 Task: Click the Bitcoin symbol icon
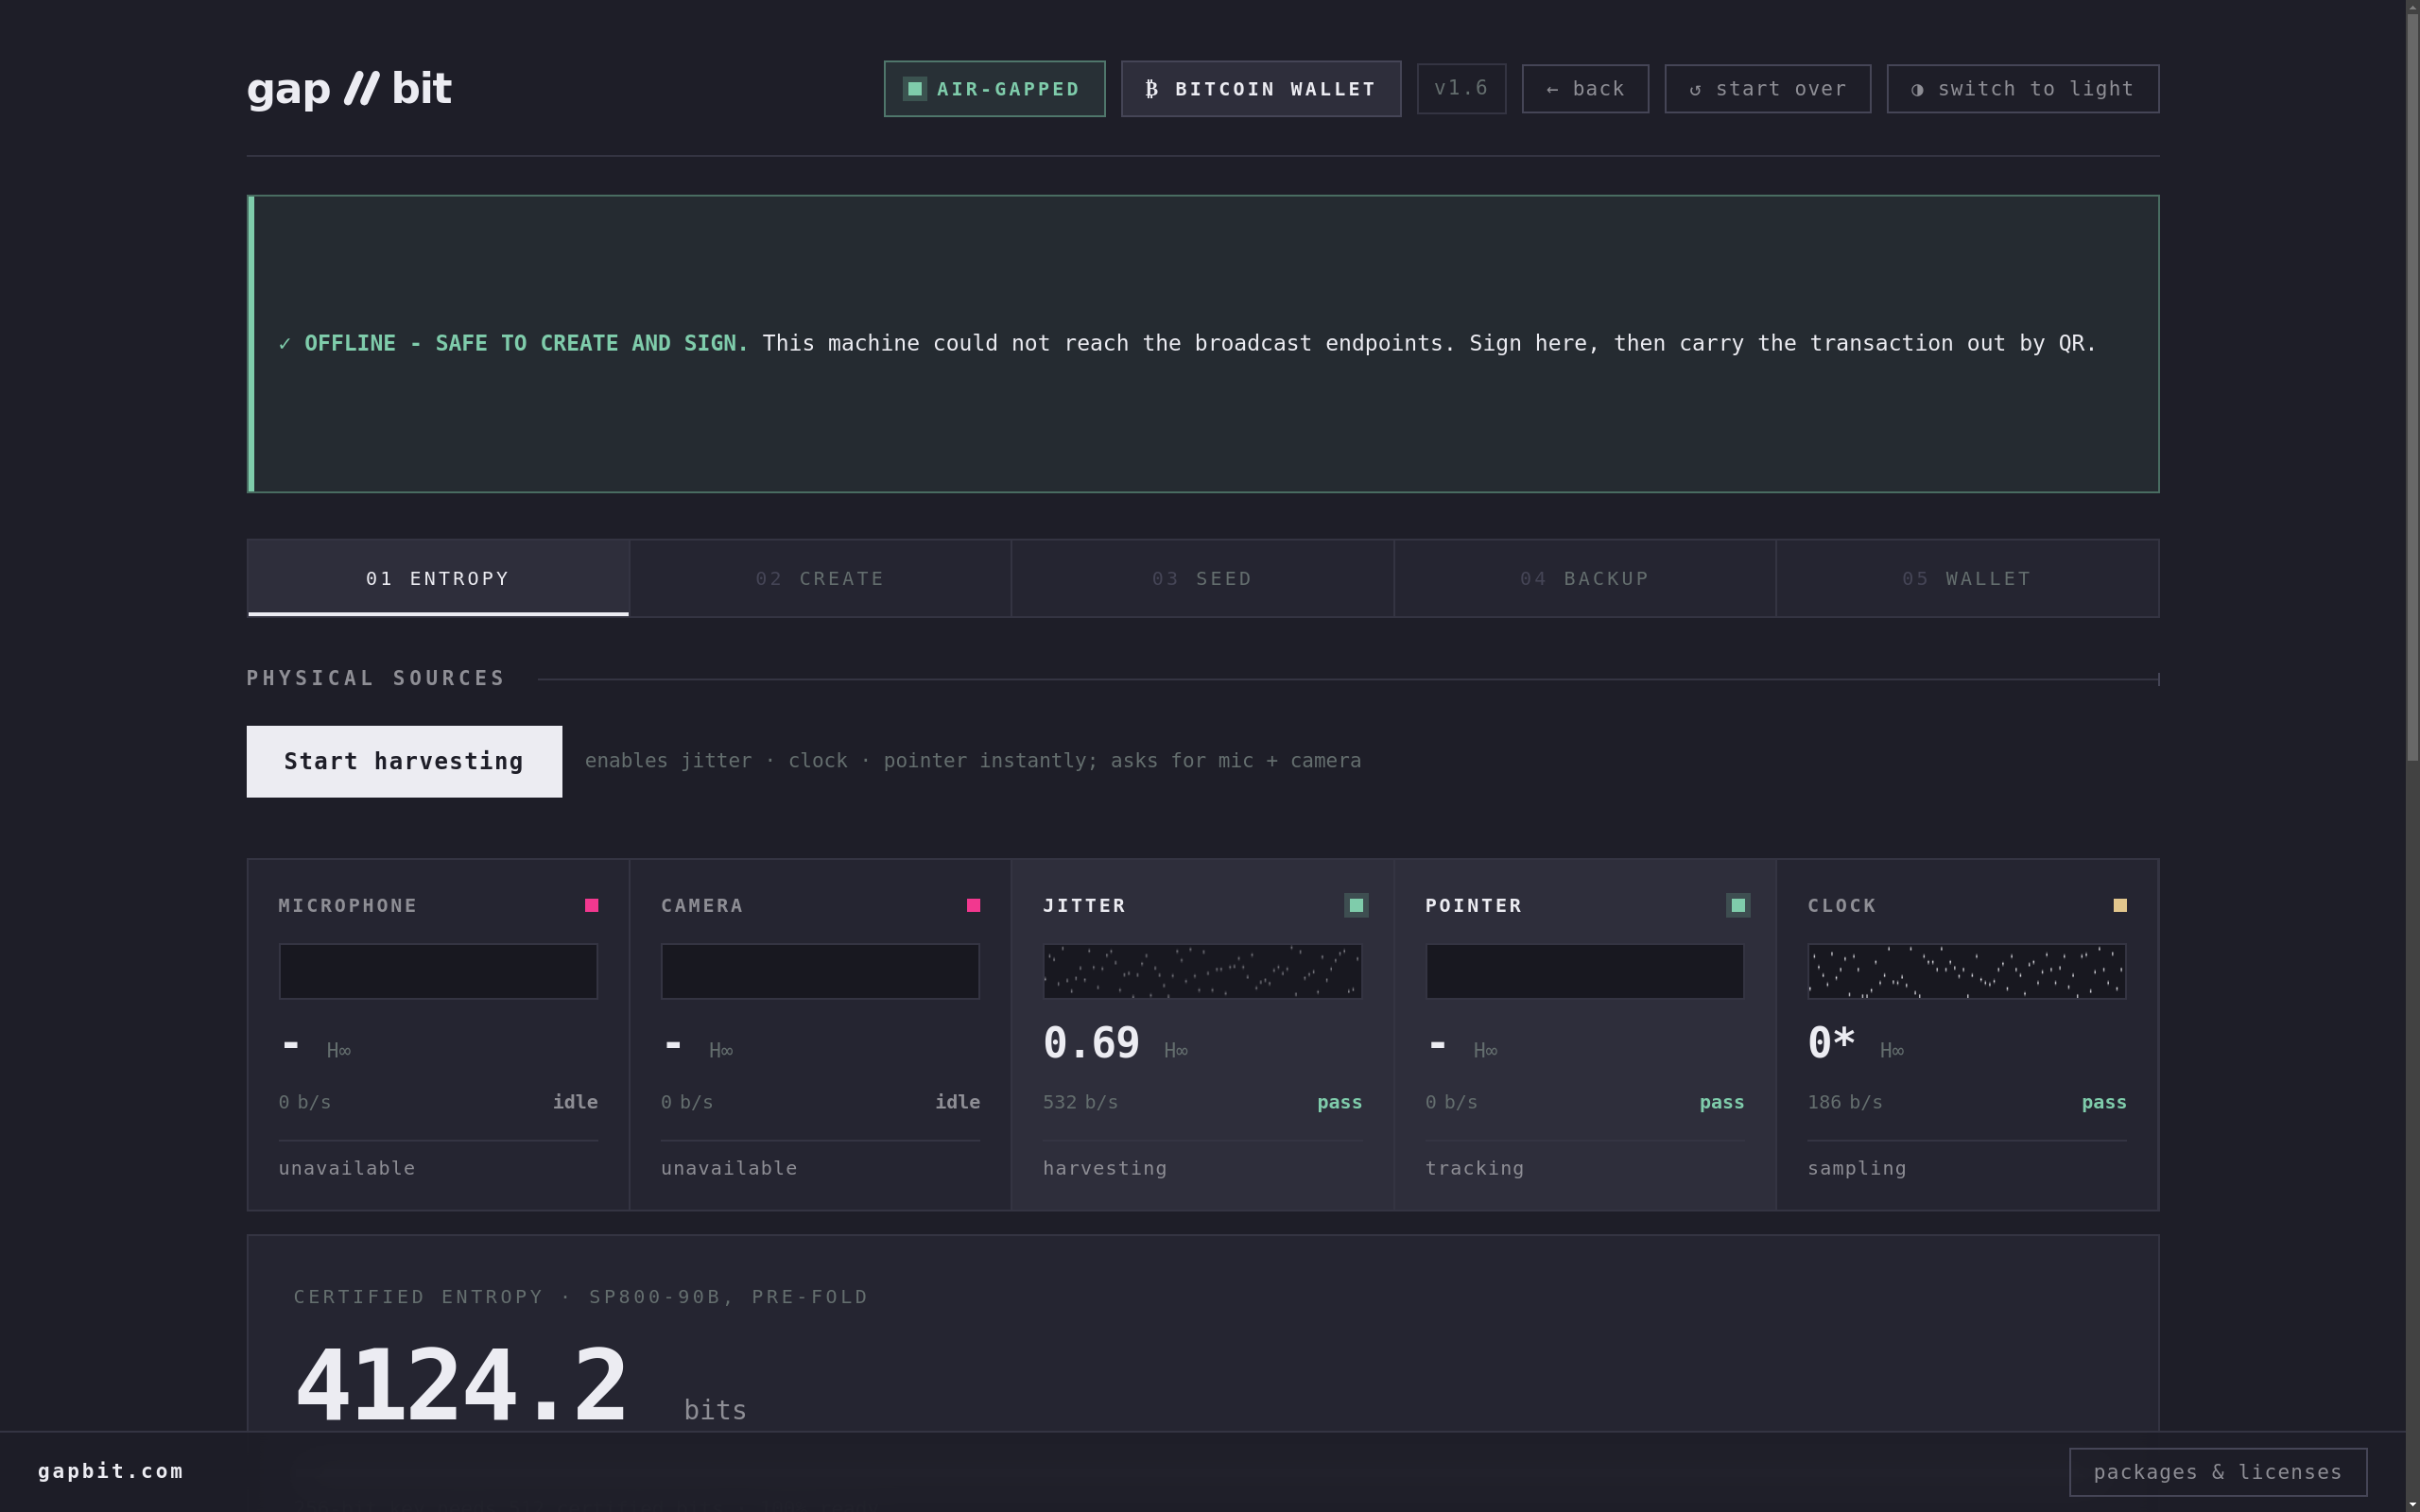(x=1151, y=89)
